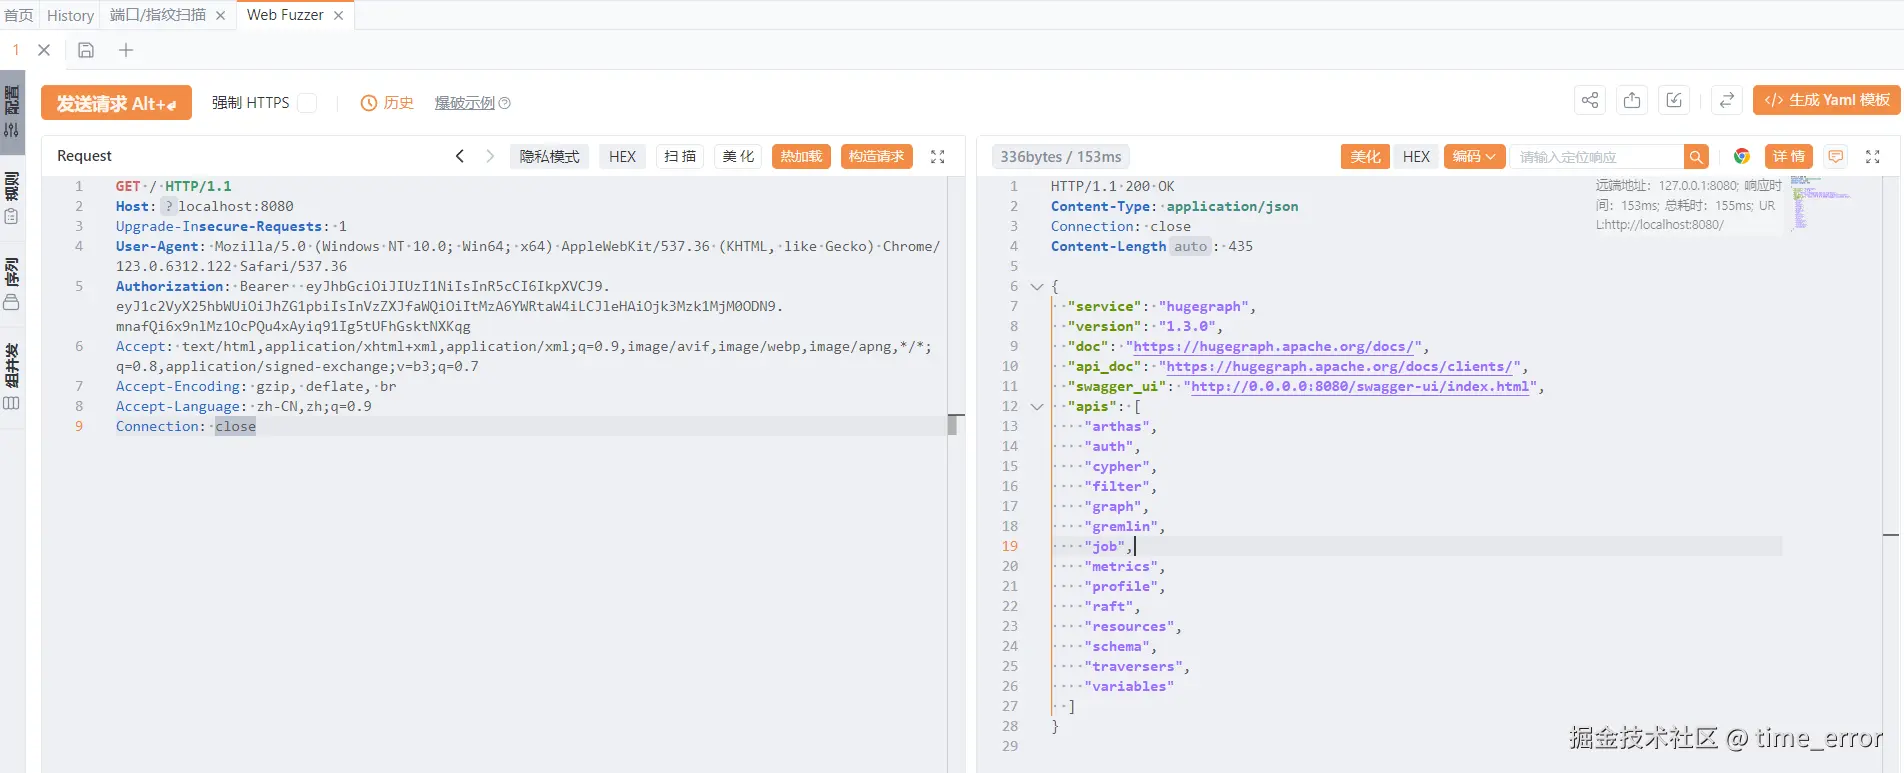Open the 序列 side panel
Image resolution: width=1904 pixels, height=773 pixels.
click(x=12, y=284)
